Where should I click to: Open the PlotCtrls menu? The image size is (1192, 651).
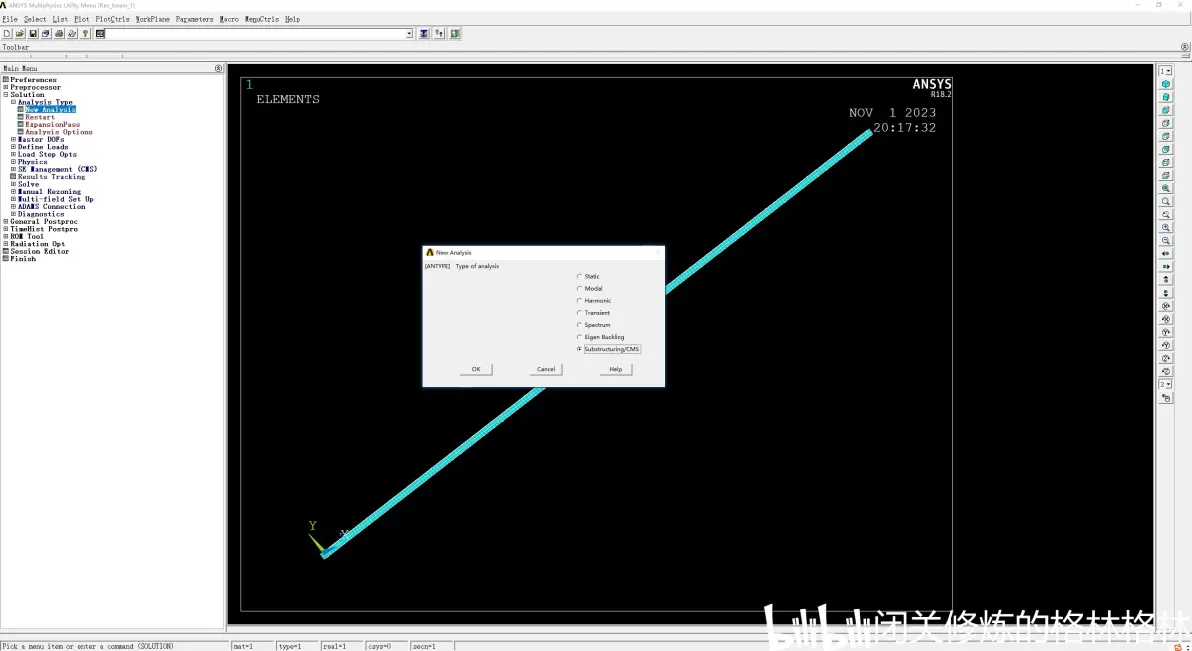(x=113, y=19)
